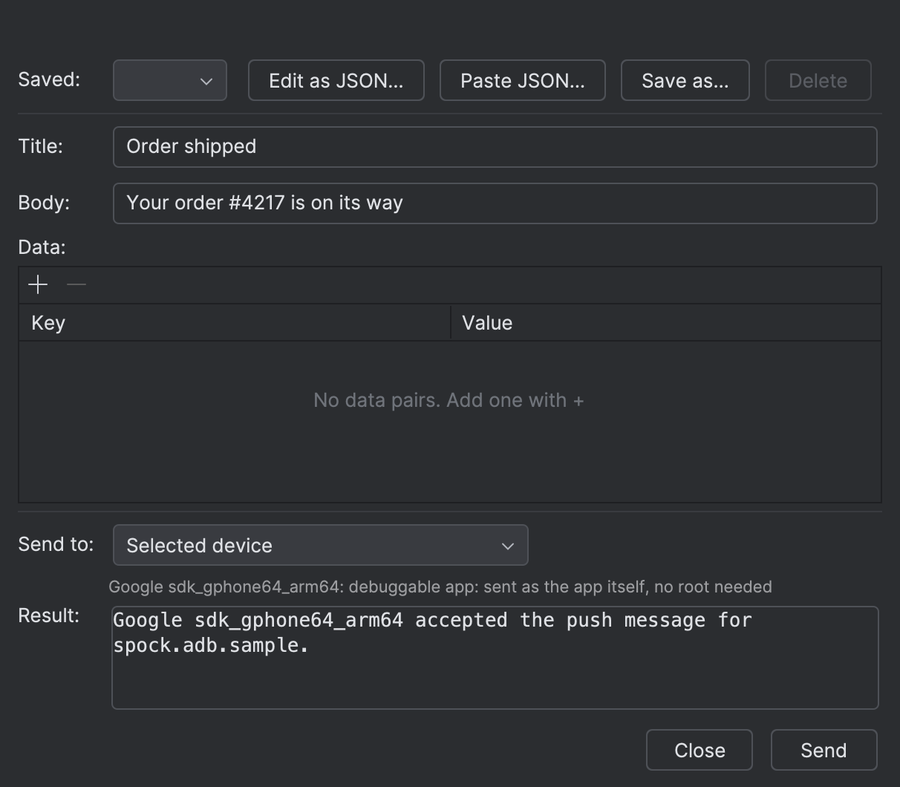Close the push message dialog
Image resolution: width=900 pixels, height=787 pixels.
699,750
